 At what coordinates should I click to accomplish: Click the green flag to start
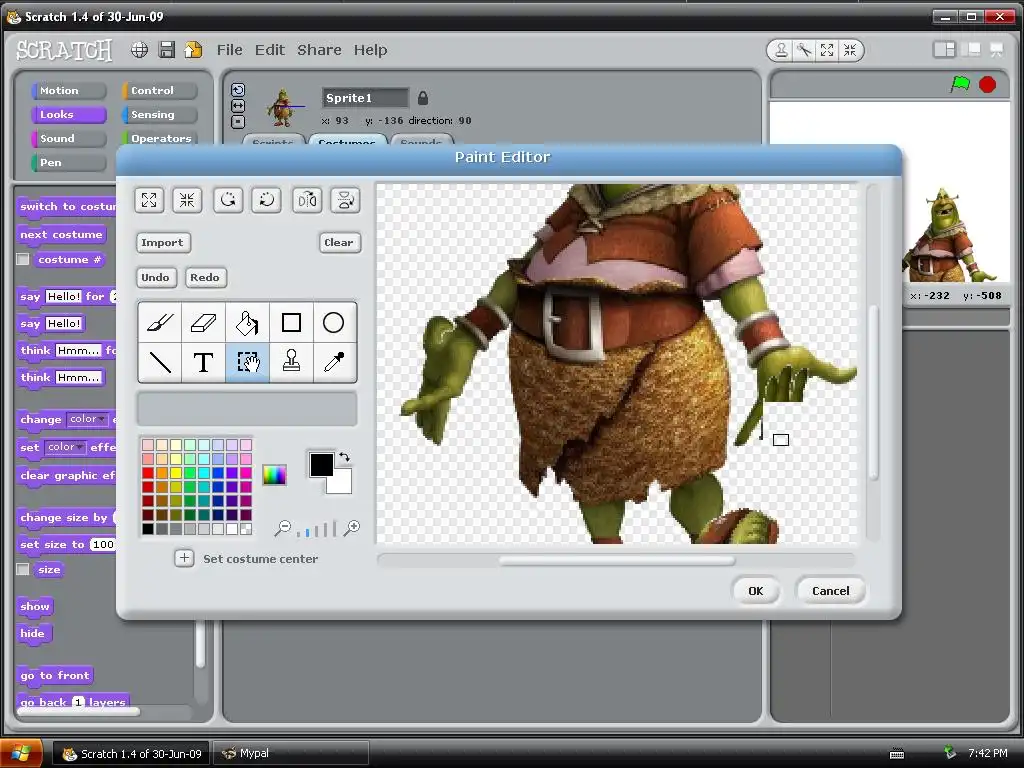tap(960, 84)
